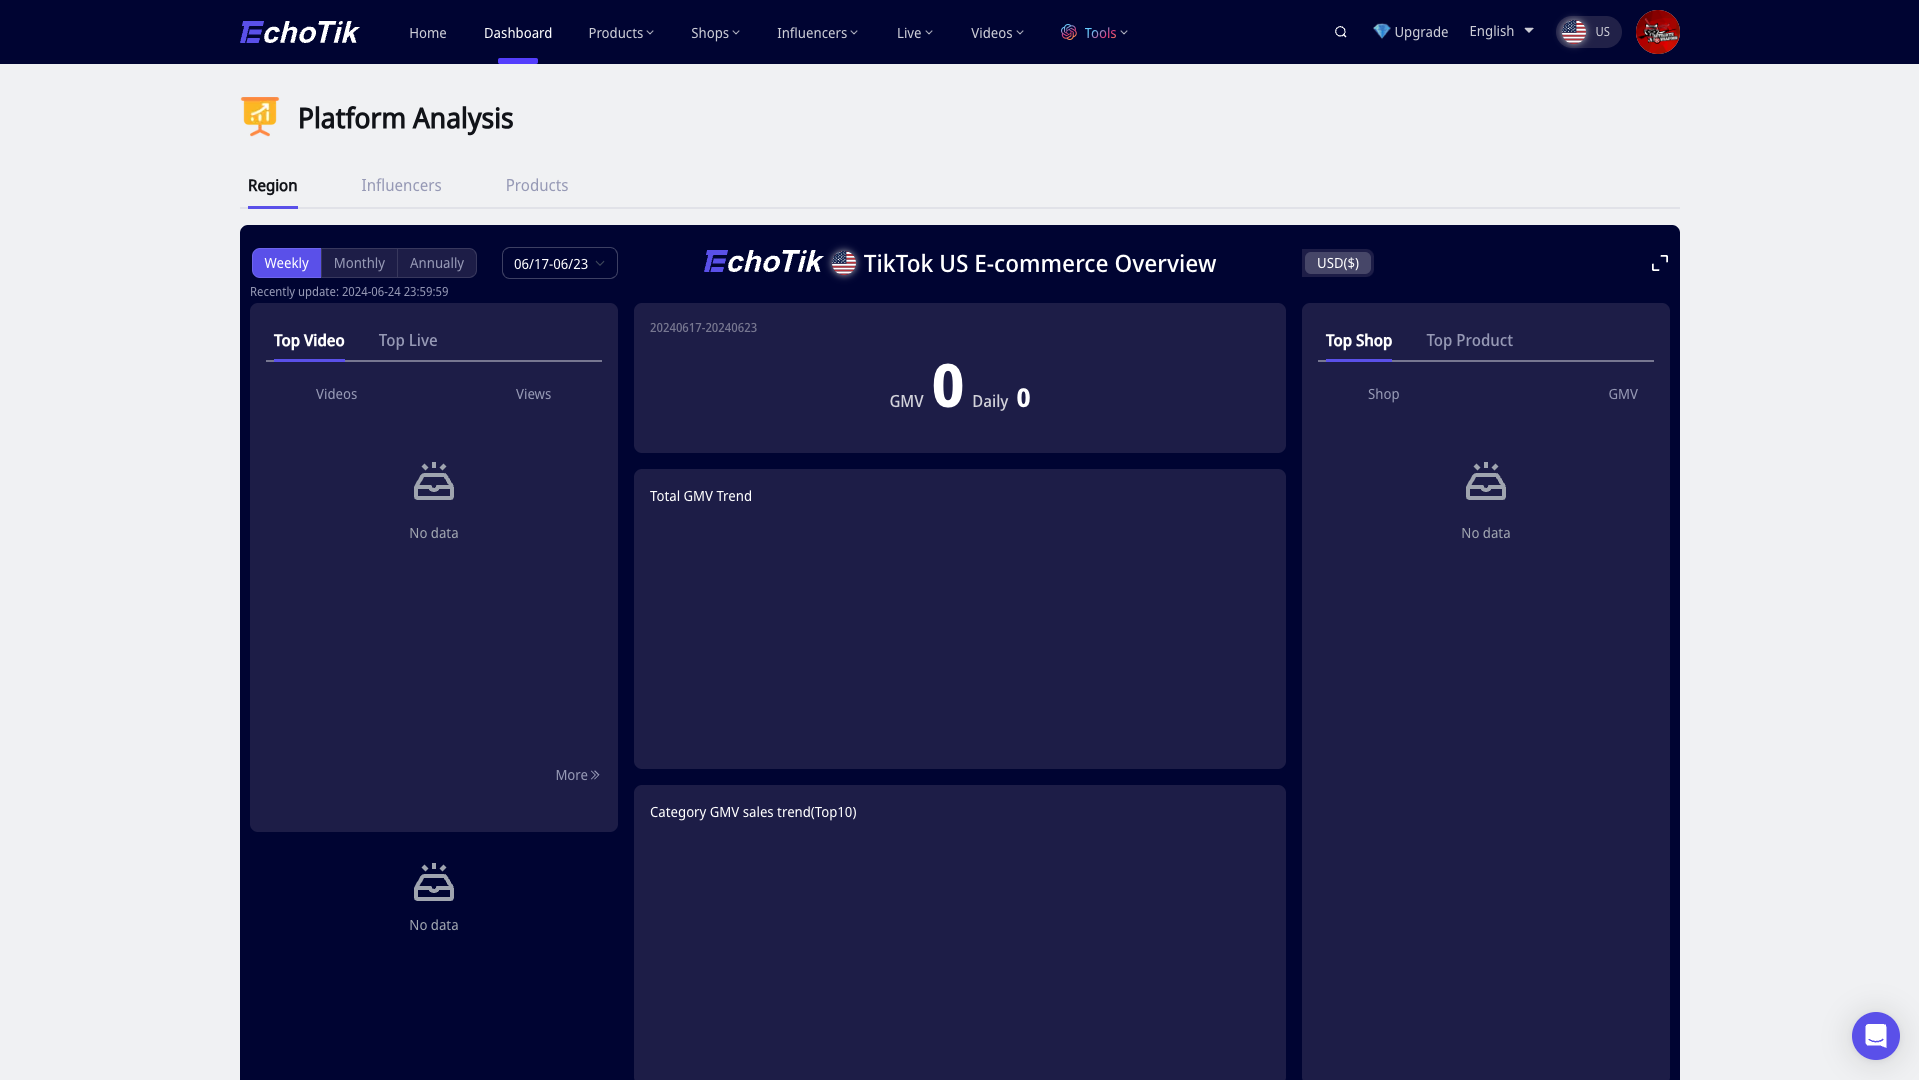Click the Platform Analysis chart icon
The image size is (1919, 1080).
point(260,117)
